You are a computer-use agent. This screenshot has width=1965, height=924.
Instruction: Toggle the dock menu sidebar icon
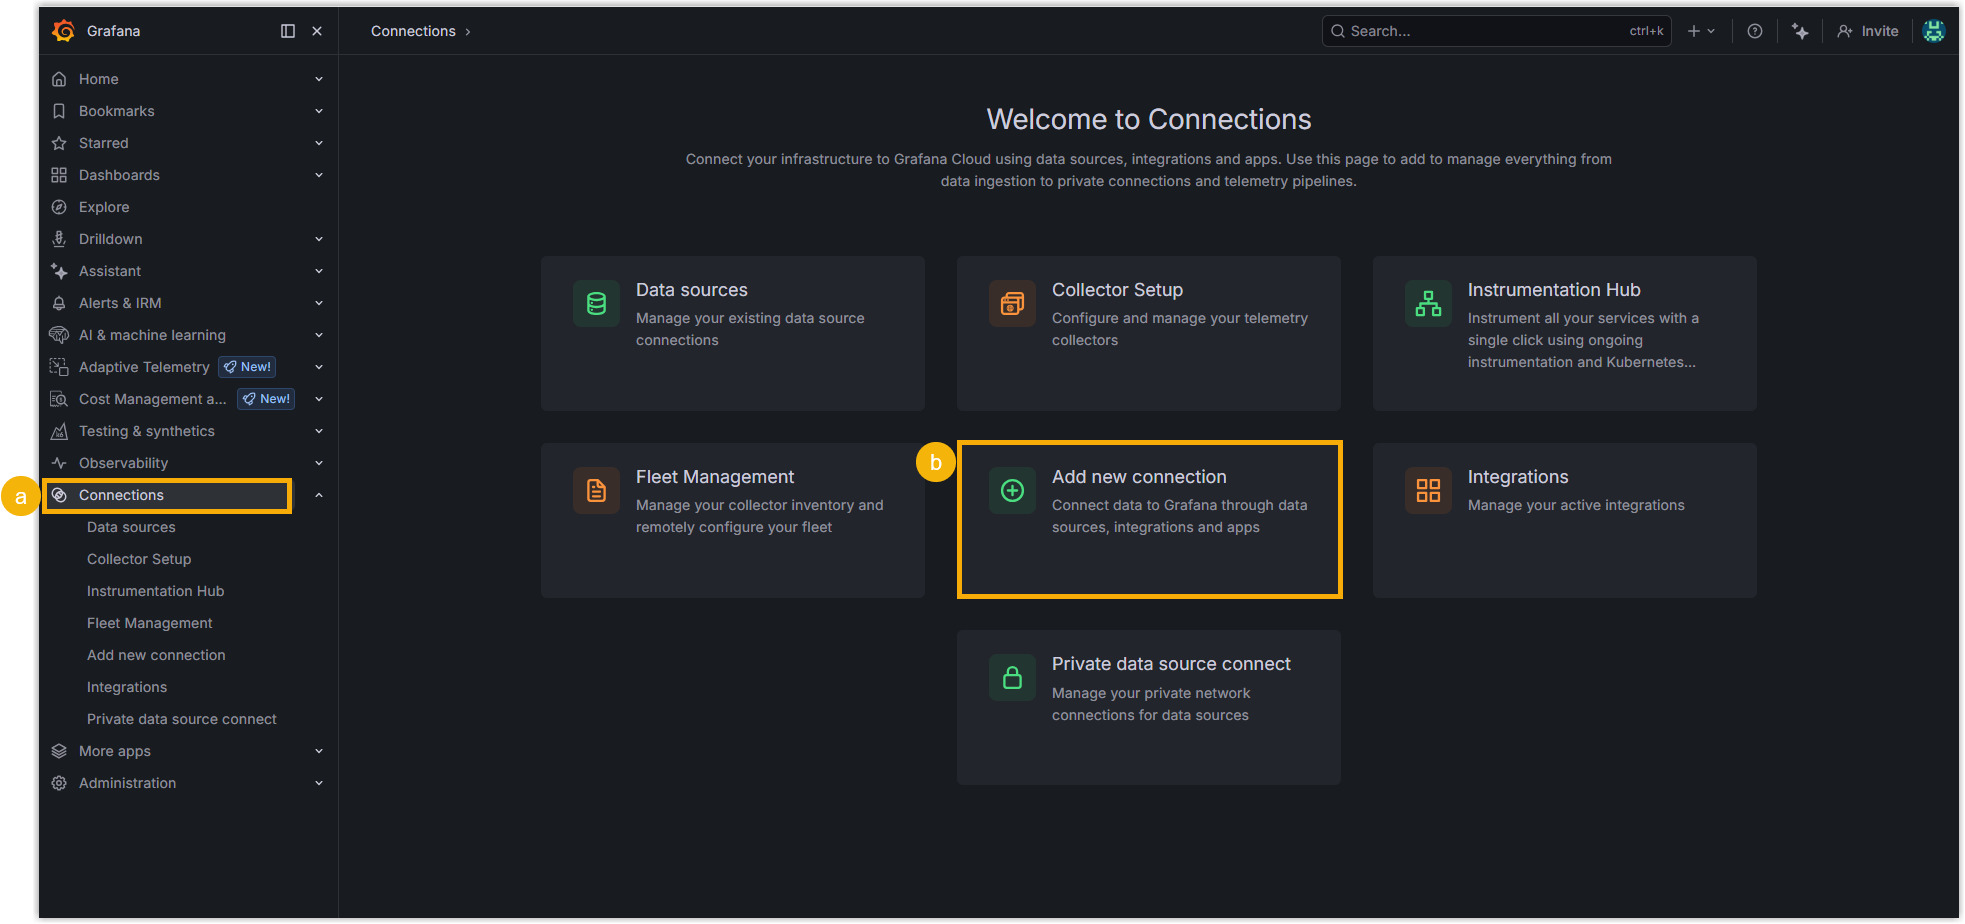288,31
